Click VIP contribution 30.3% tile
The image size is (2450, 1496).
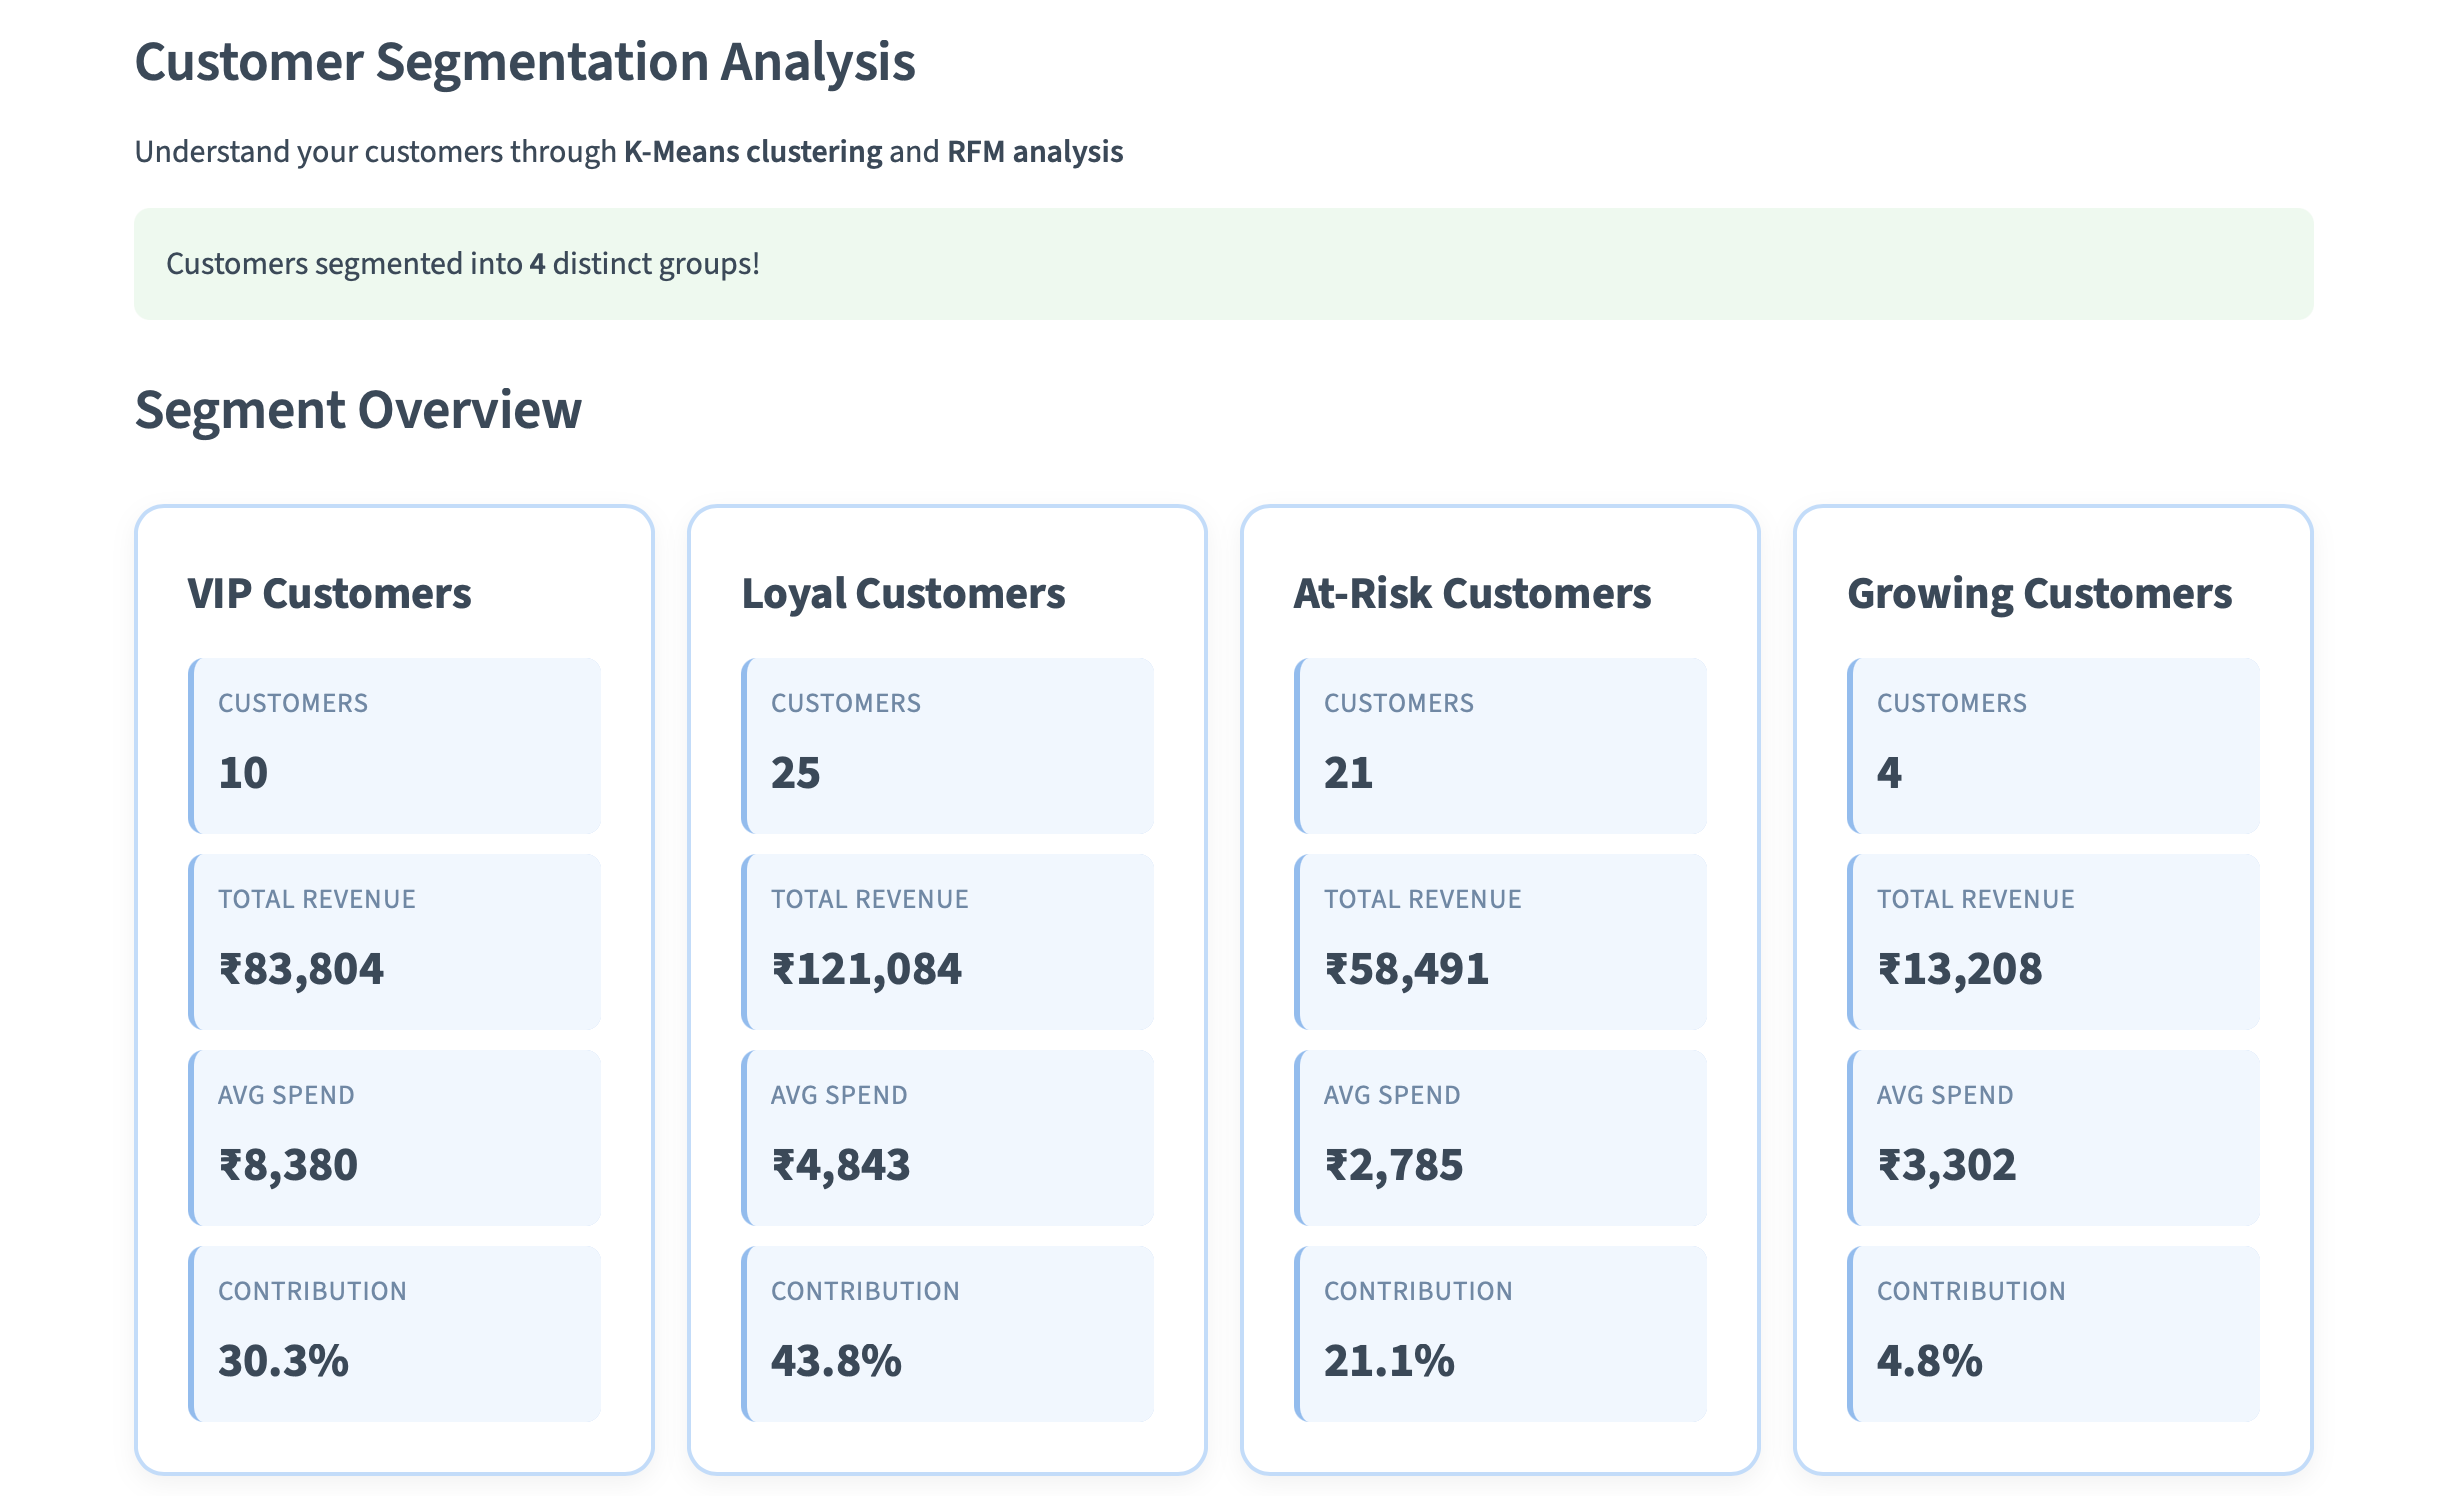click(x=394, y=1334)
